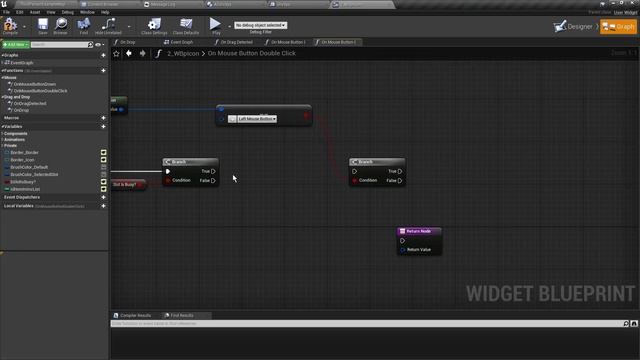Click the True output pin of Branch fed by Slot Is Busy

click(213, 171)
